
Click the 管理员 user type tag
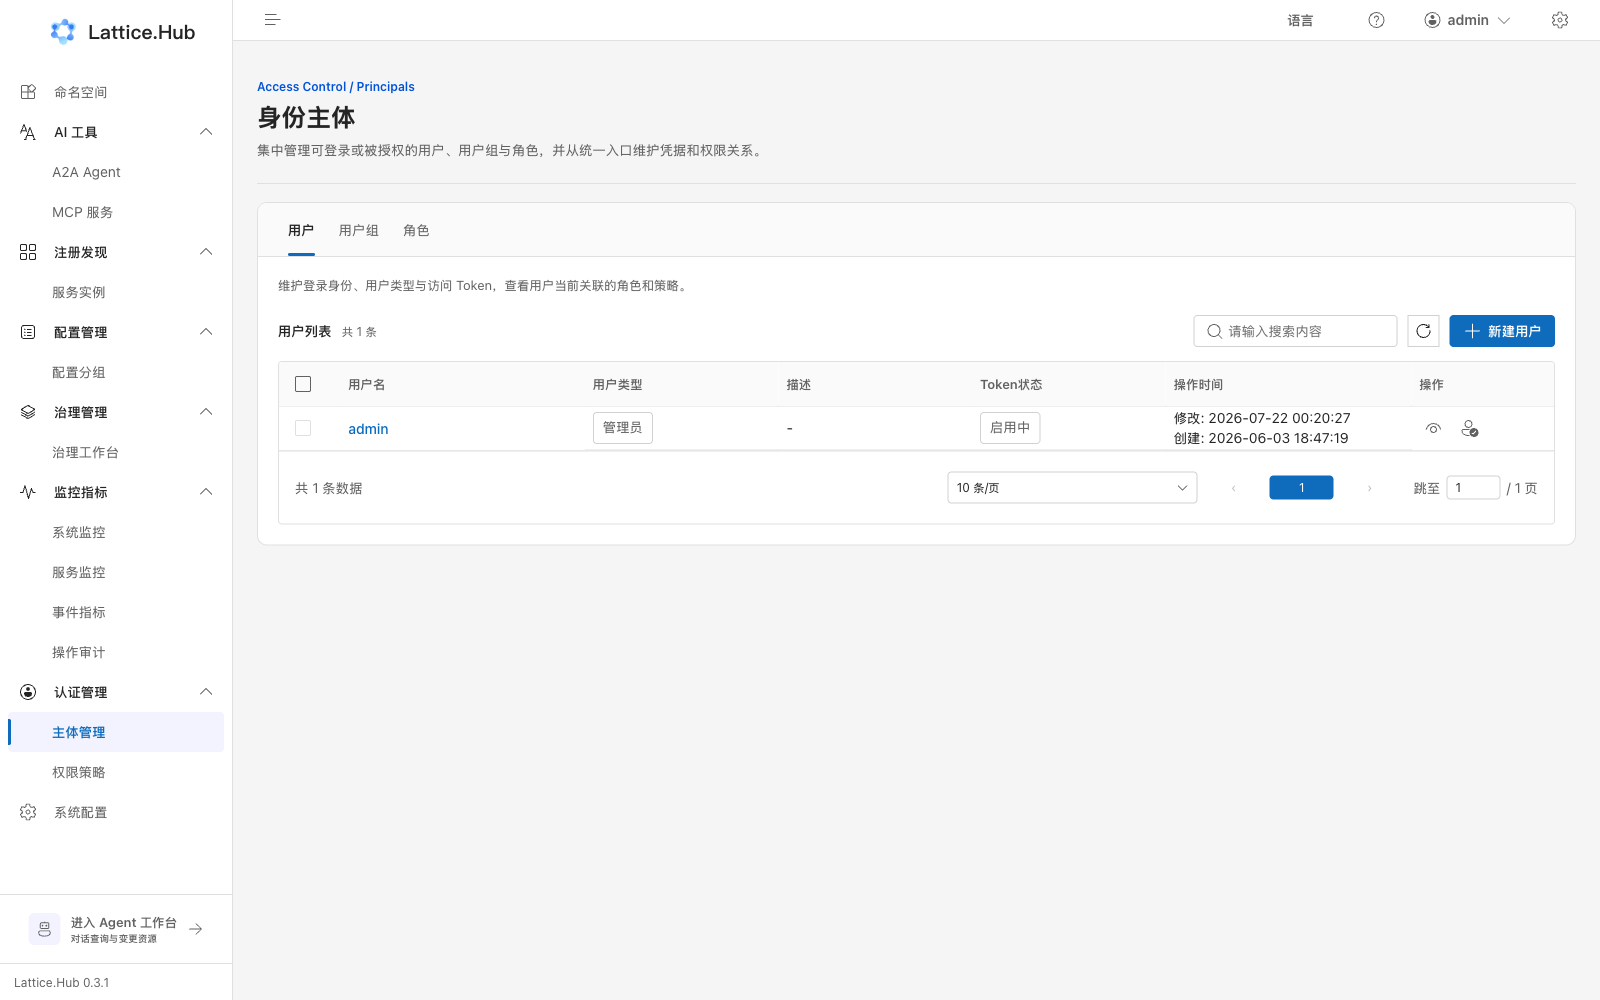(622, 428)
